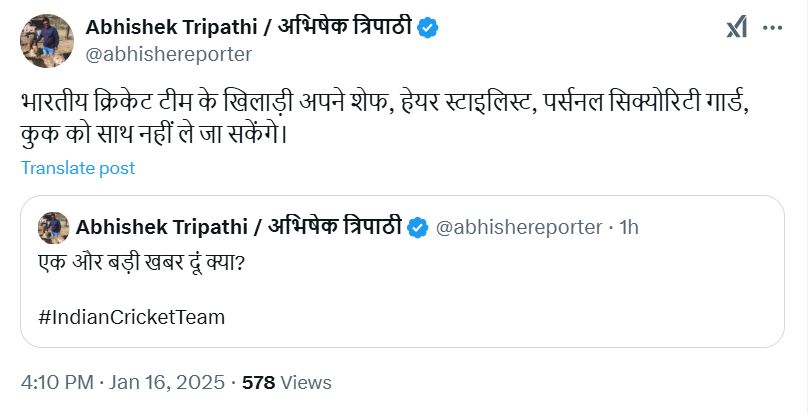This screenshot has height=414, width=811.
Task: Open the three-dot more options menu
Action: [773, 27]
